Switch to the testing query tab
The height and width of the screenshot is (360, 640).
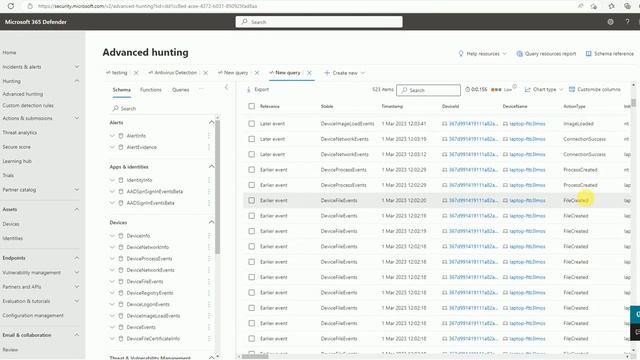coord(117,73)
